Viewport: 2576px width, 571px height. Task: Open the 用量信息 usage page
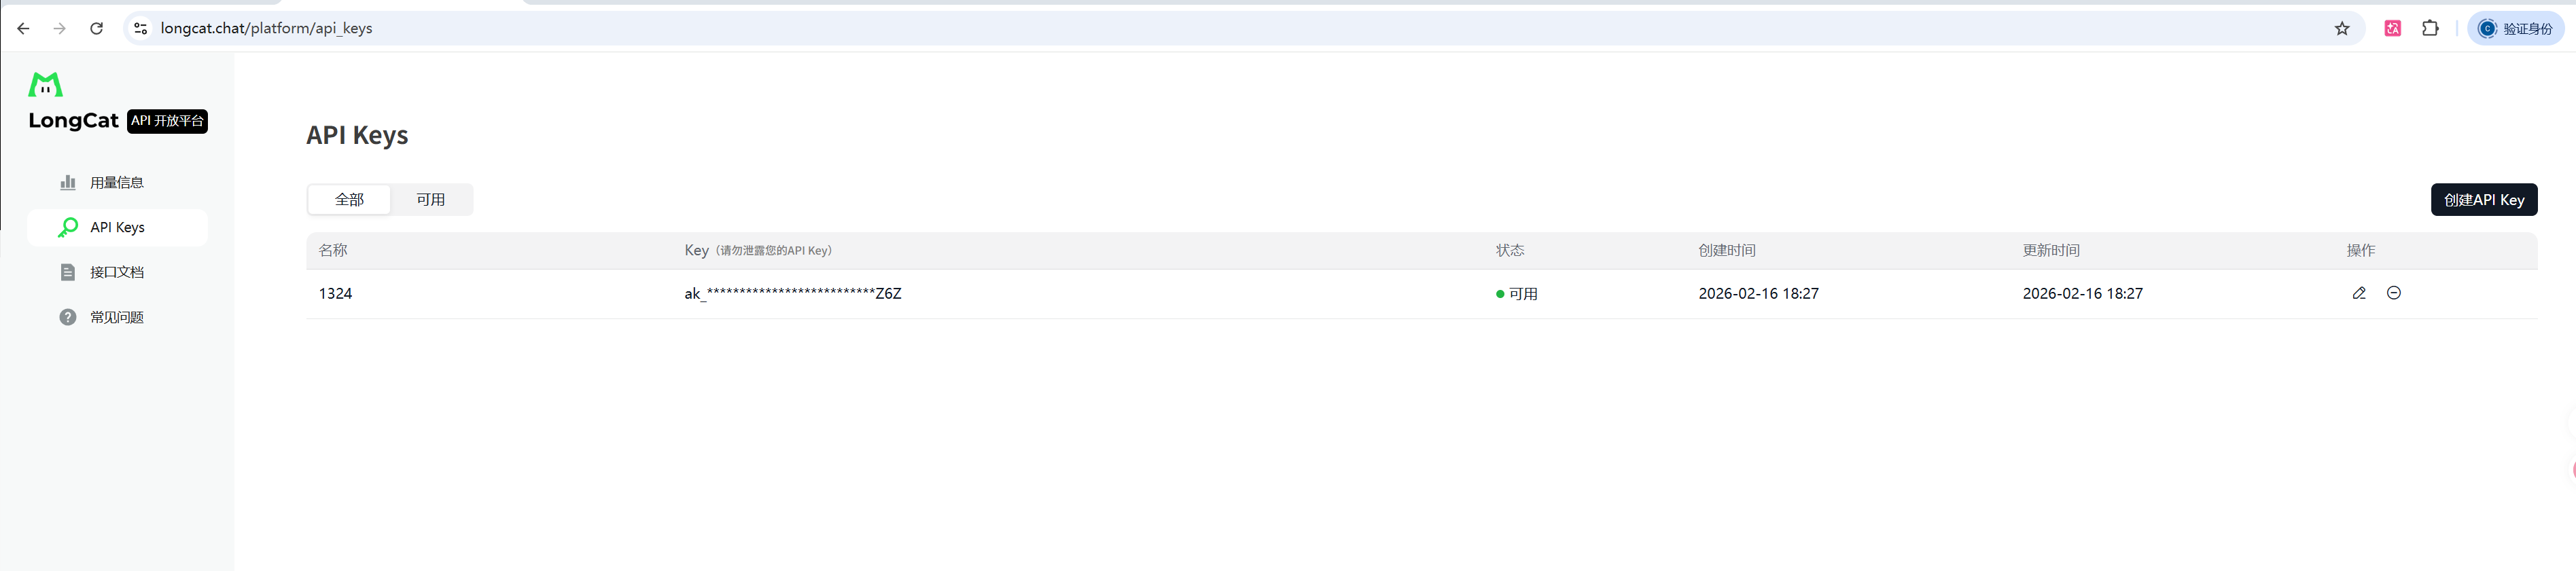116,183
